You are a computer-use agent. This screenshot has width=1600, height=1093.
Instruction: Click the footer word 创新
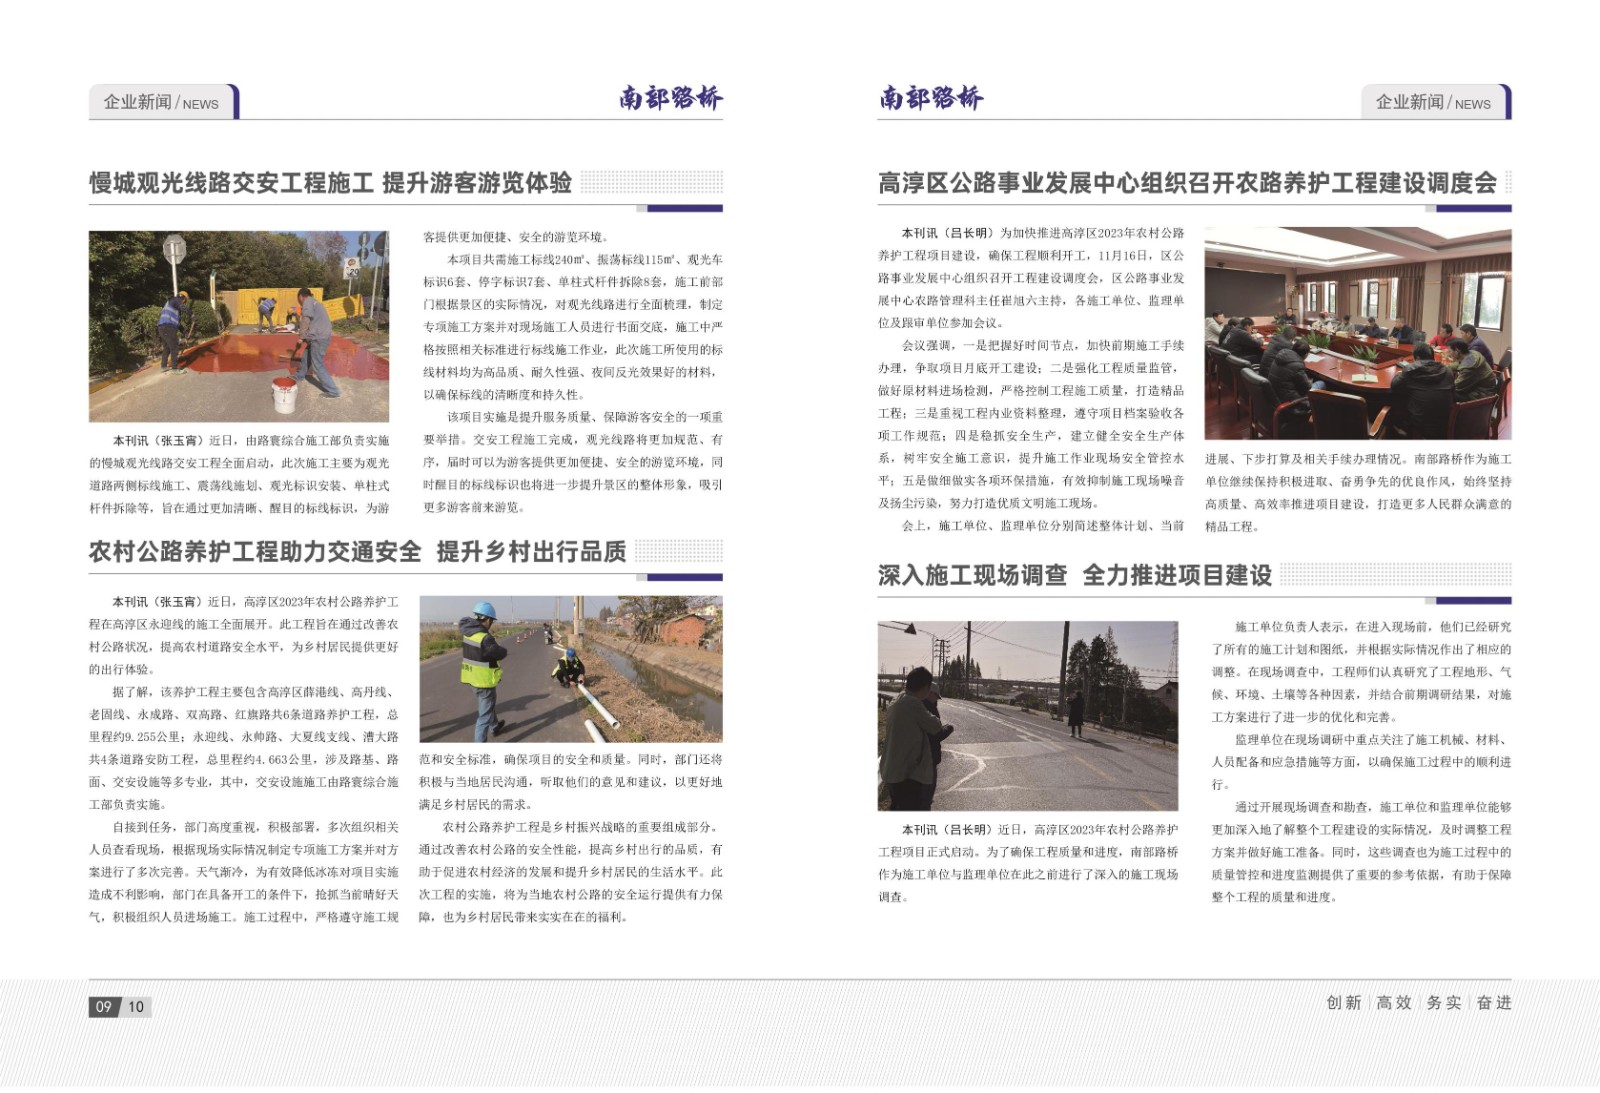[x=1344, y=1003]
